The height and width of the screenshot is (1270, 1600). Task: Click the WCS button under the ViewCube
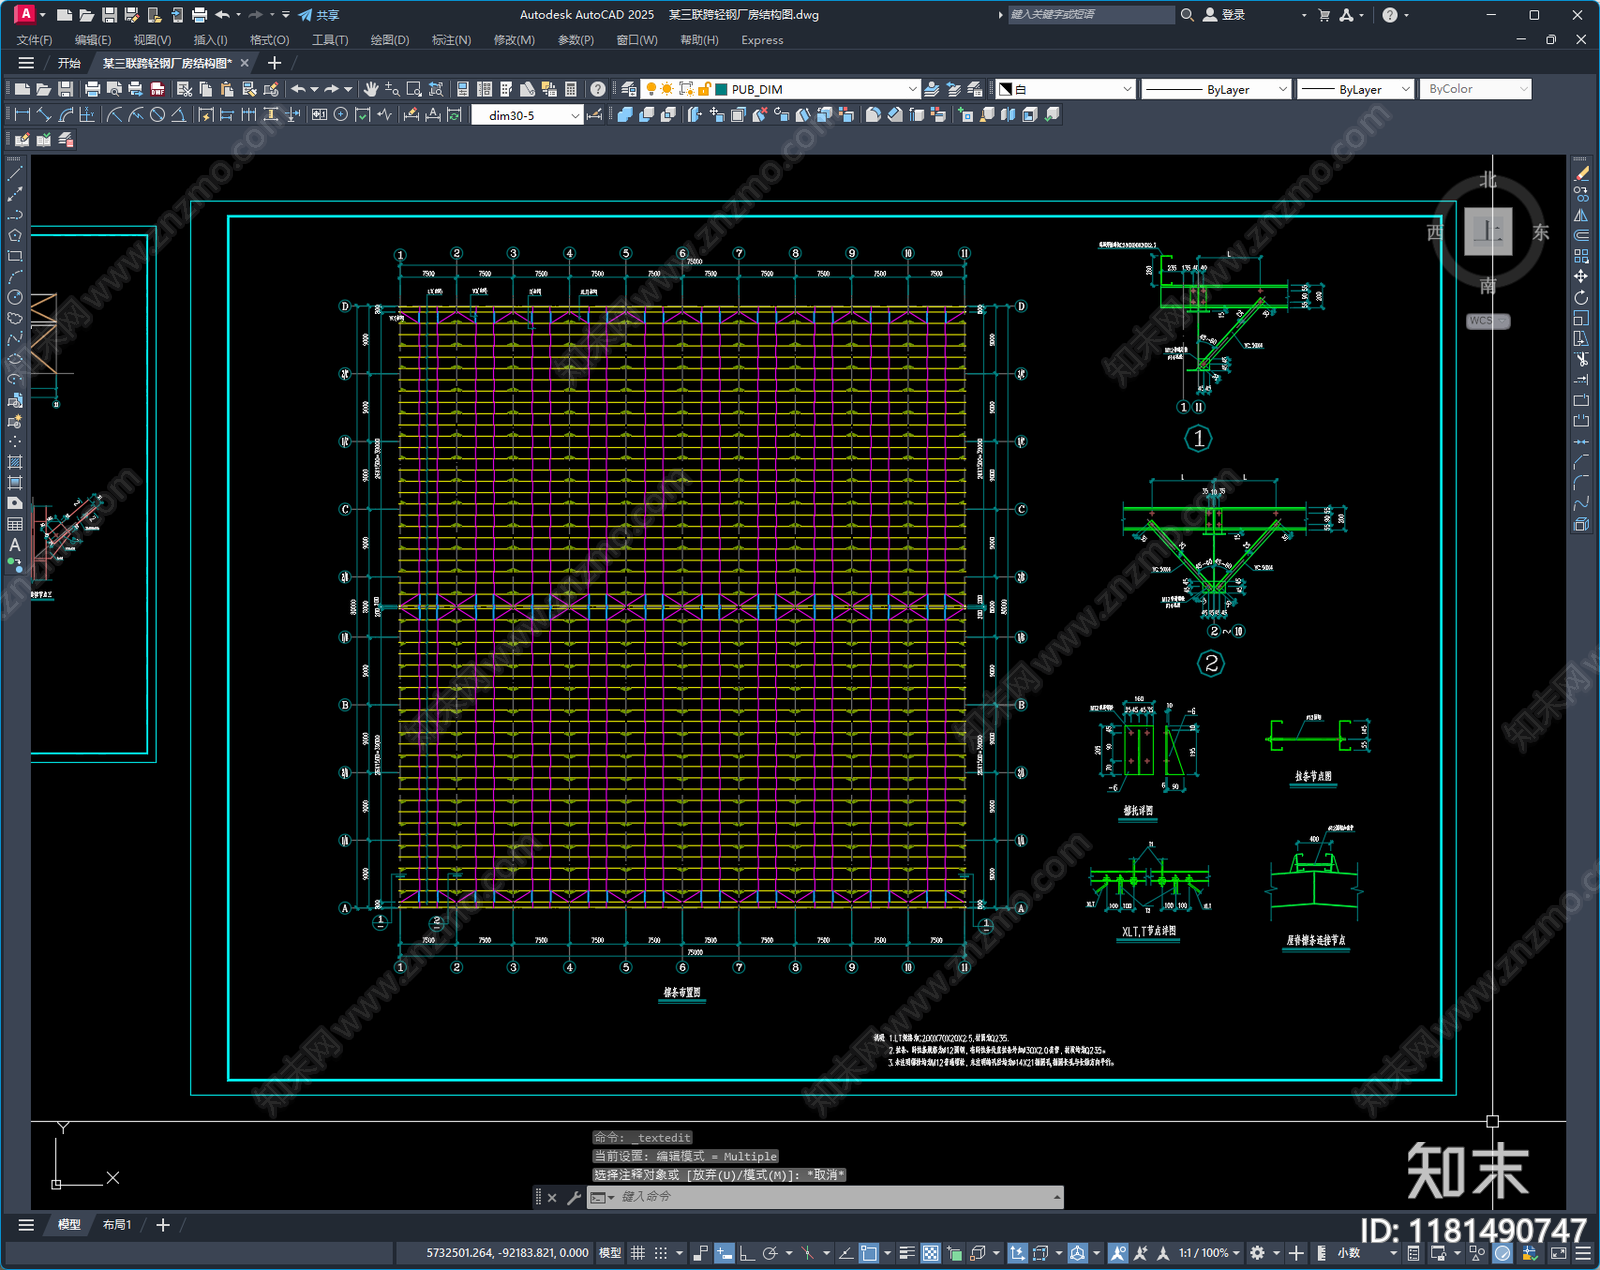tap(1488, 321)
